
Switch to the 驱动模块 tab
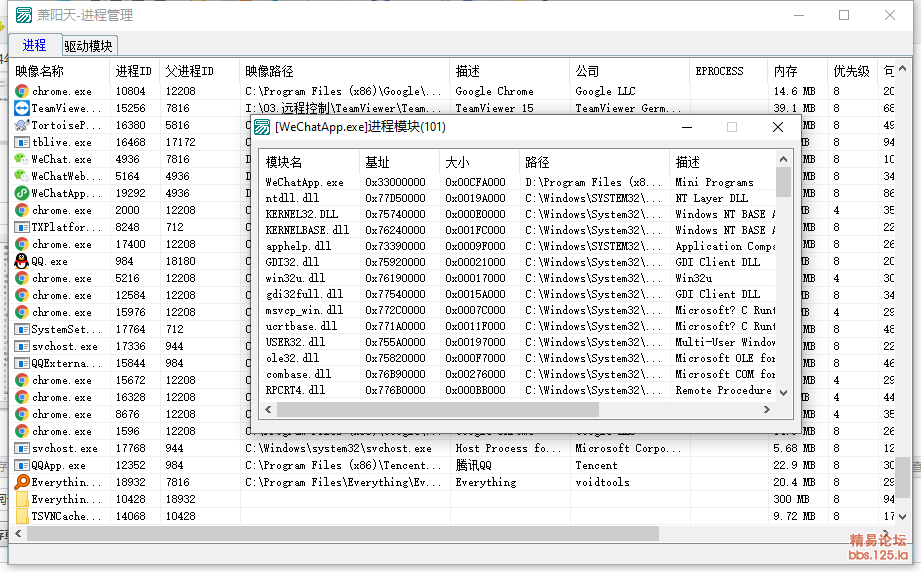pos(89,46)
